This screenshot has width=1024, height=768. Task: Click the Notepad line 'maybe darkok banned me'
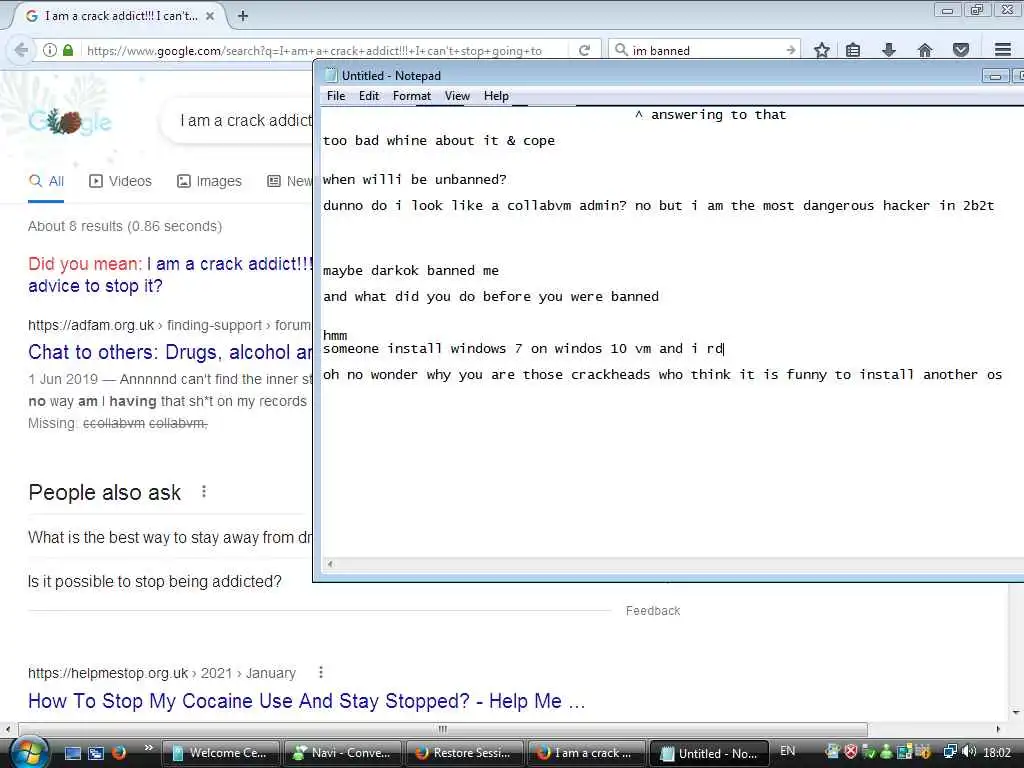click(411, 270)
